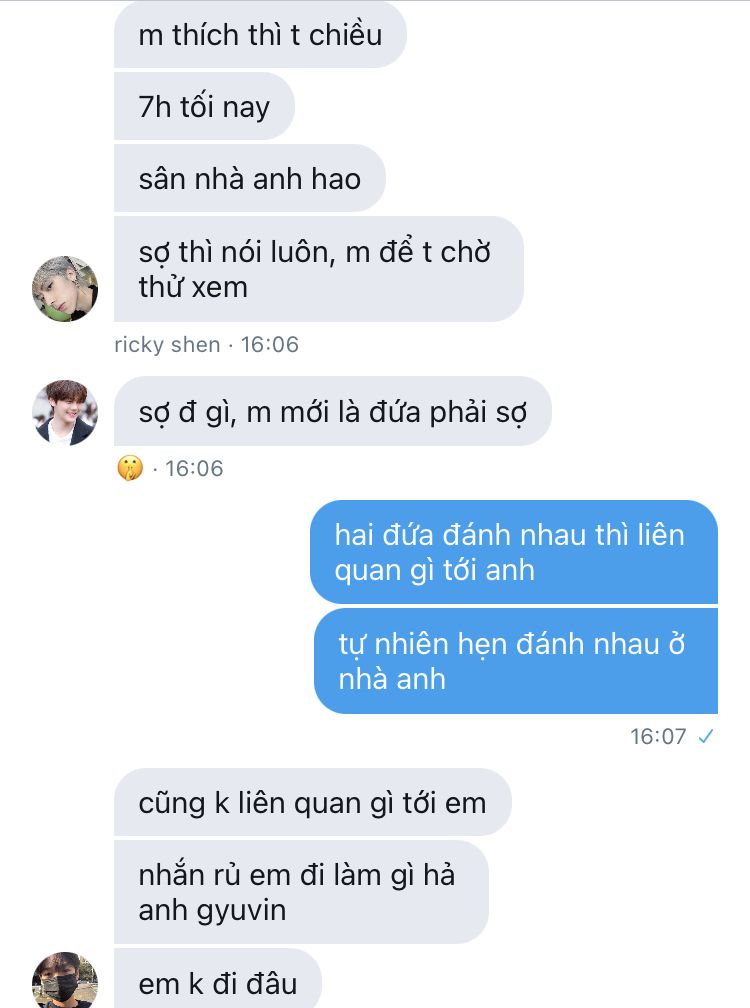
Task: Tap the 16:06 timestamp beside the emoji
Action: 194,469
